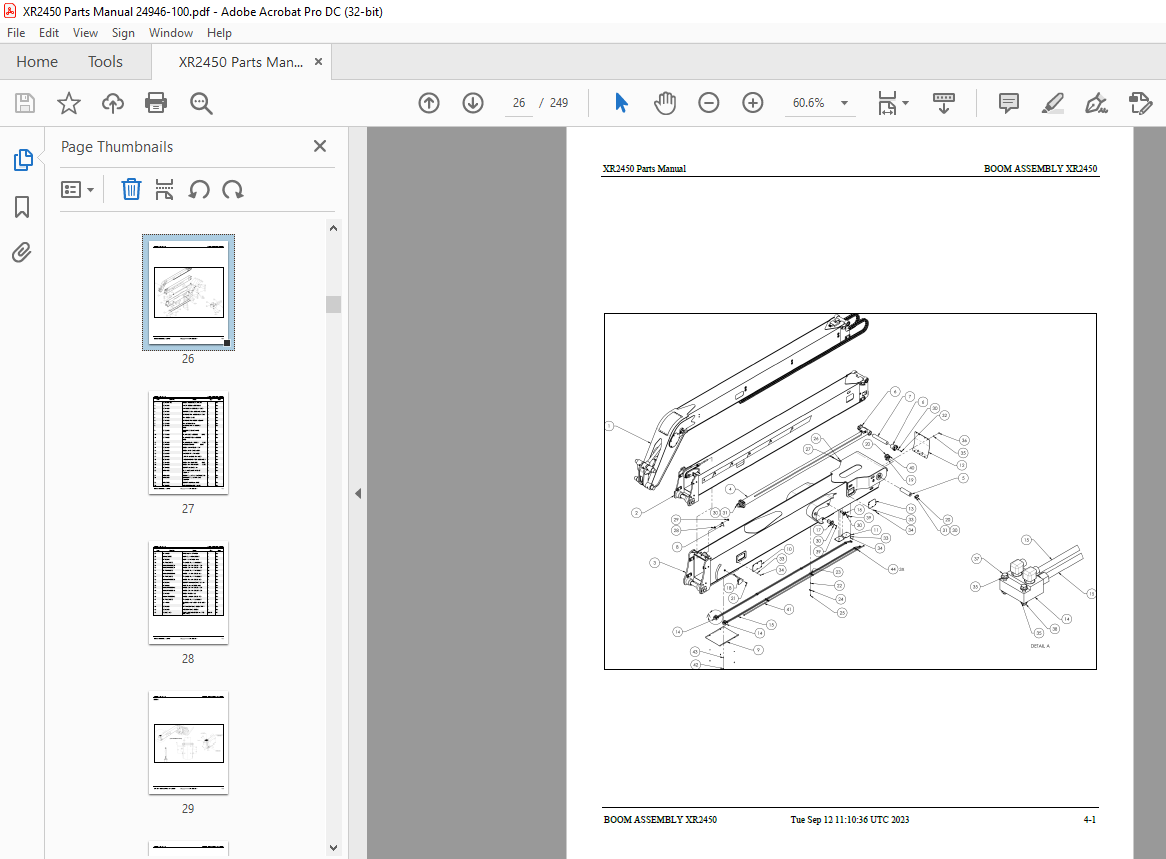Click the page number field showing 26
This screenshot has height=859, width=1166.
518,103
